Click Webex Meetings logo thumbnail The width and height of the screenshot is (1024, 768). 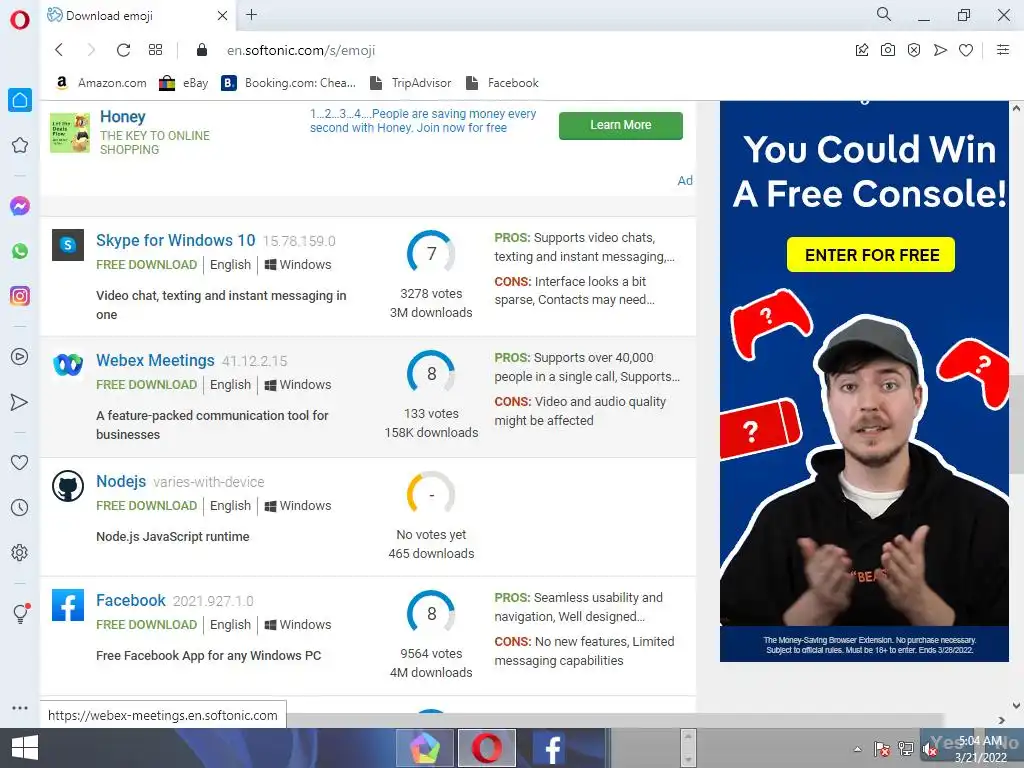click(x=68, y=364)
